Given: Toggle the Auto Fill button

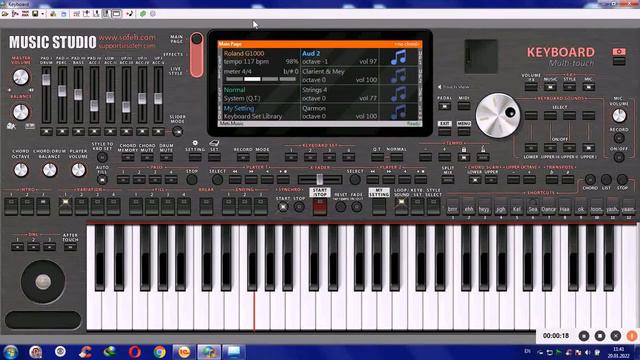Looking at the screenshot, I should (102, 180).
